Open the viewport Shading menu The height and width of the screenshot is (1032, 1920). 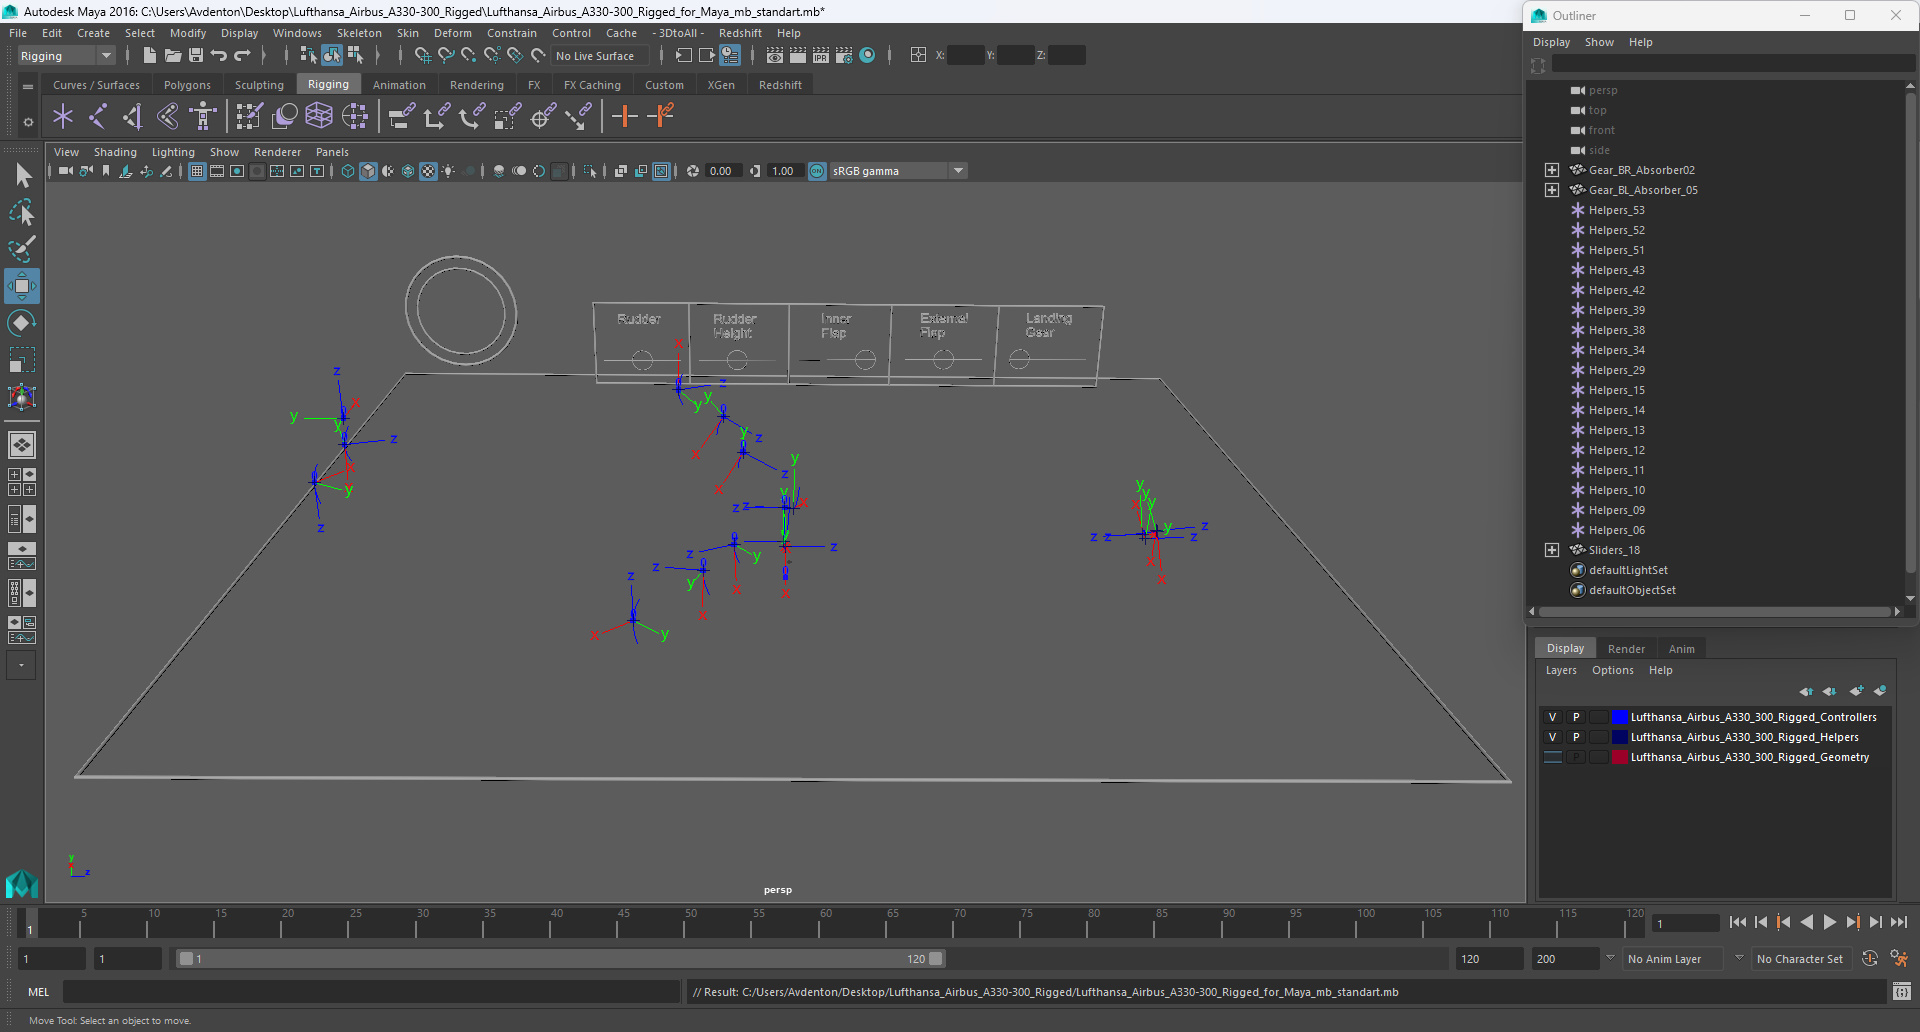[x=115, y=152]
